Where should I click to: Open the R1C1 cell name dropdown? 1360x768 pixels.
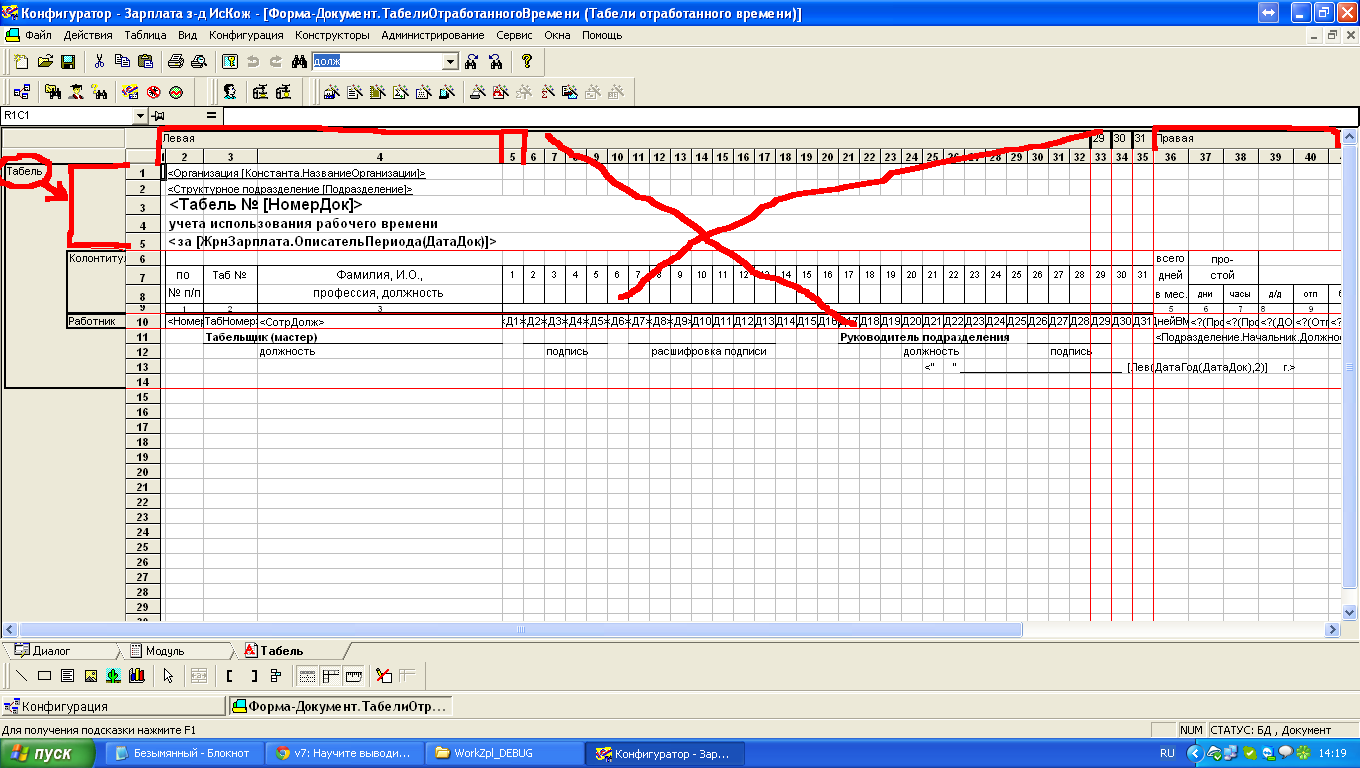coord(139,116)
